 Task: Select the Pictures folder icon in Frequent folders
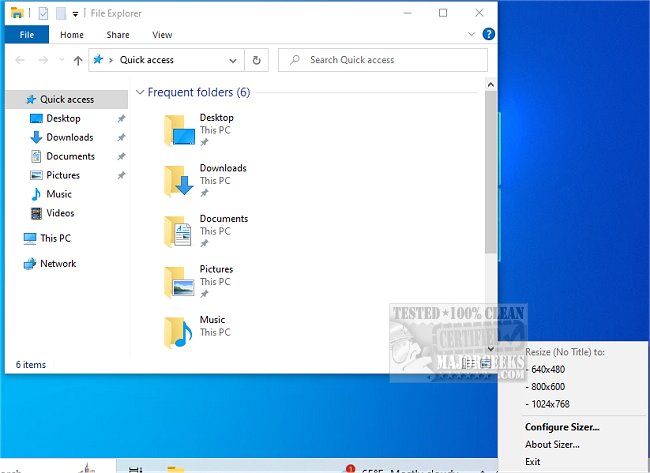click(179, 282)
